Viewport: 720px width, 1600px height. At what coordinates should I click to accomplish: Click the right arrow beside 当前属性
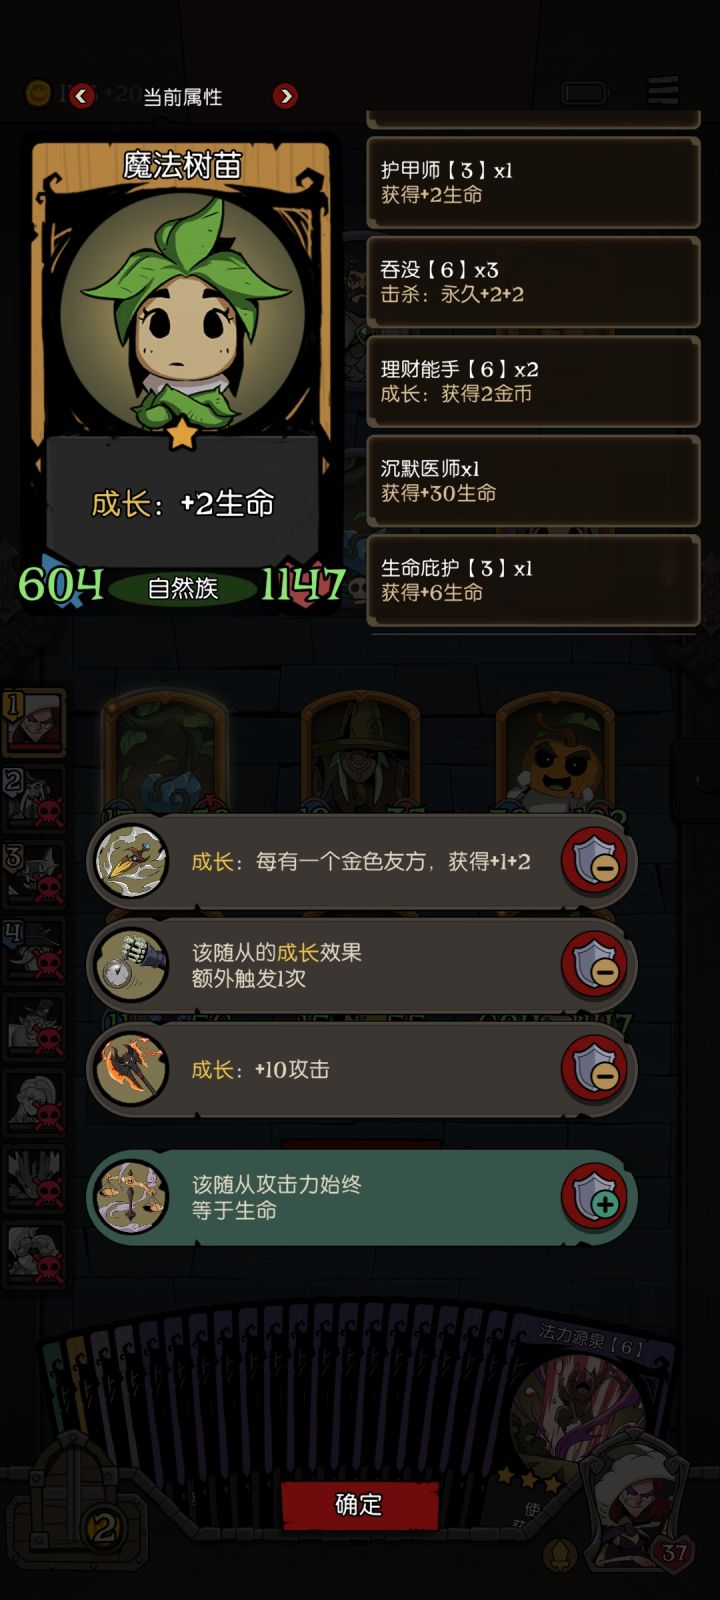[286, 96]
